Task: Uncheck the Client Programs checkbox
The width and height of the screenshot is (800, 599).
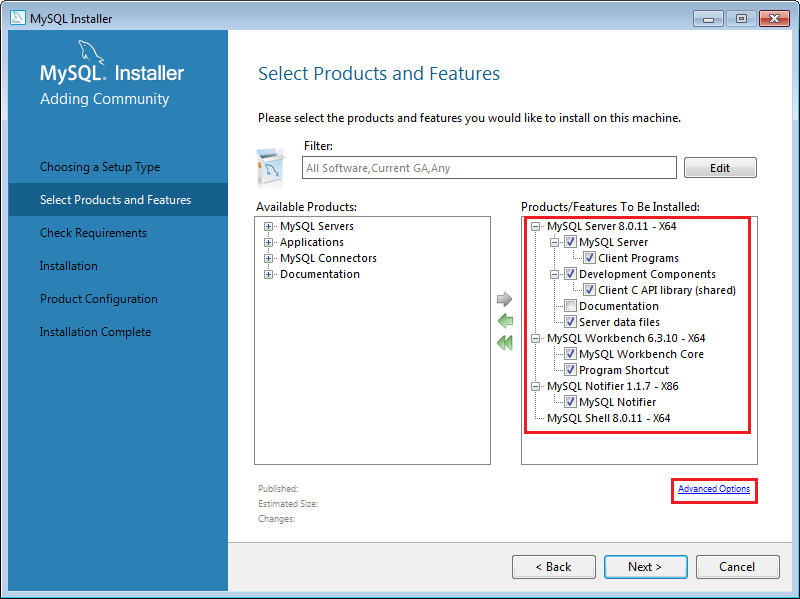Action: point(590,258)
